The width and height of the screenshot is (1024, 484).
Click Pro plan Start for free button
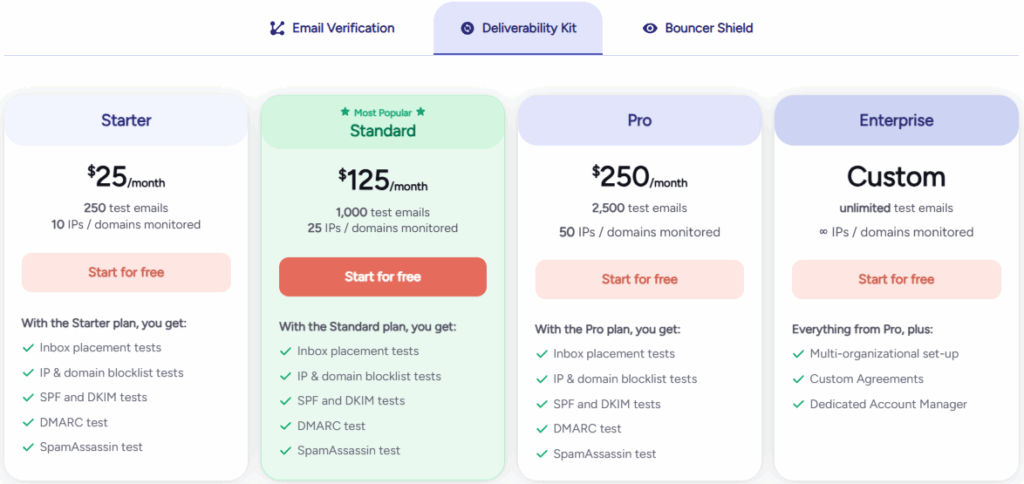[639, 279]
